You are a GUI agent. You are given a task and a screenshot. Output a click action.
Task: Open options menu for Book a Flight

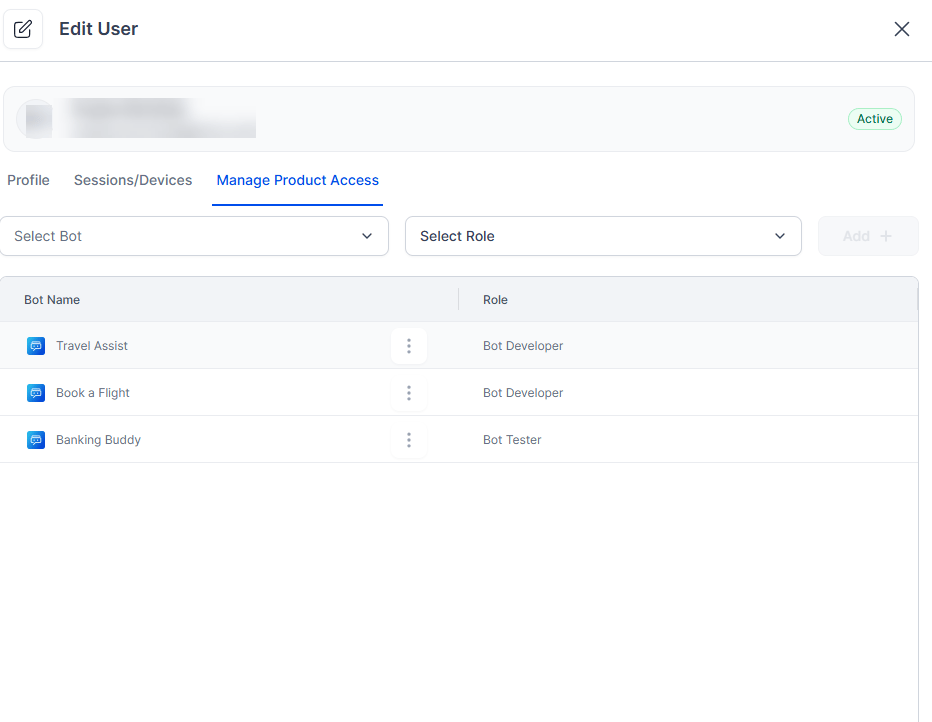409,393
